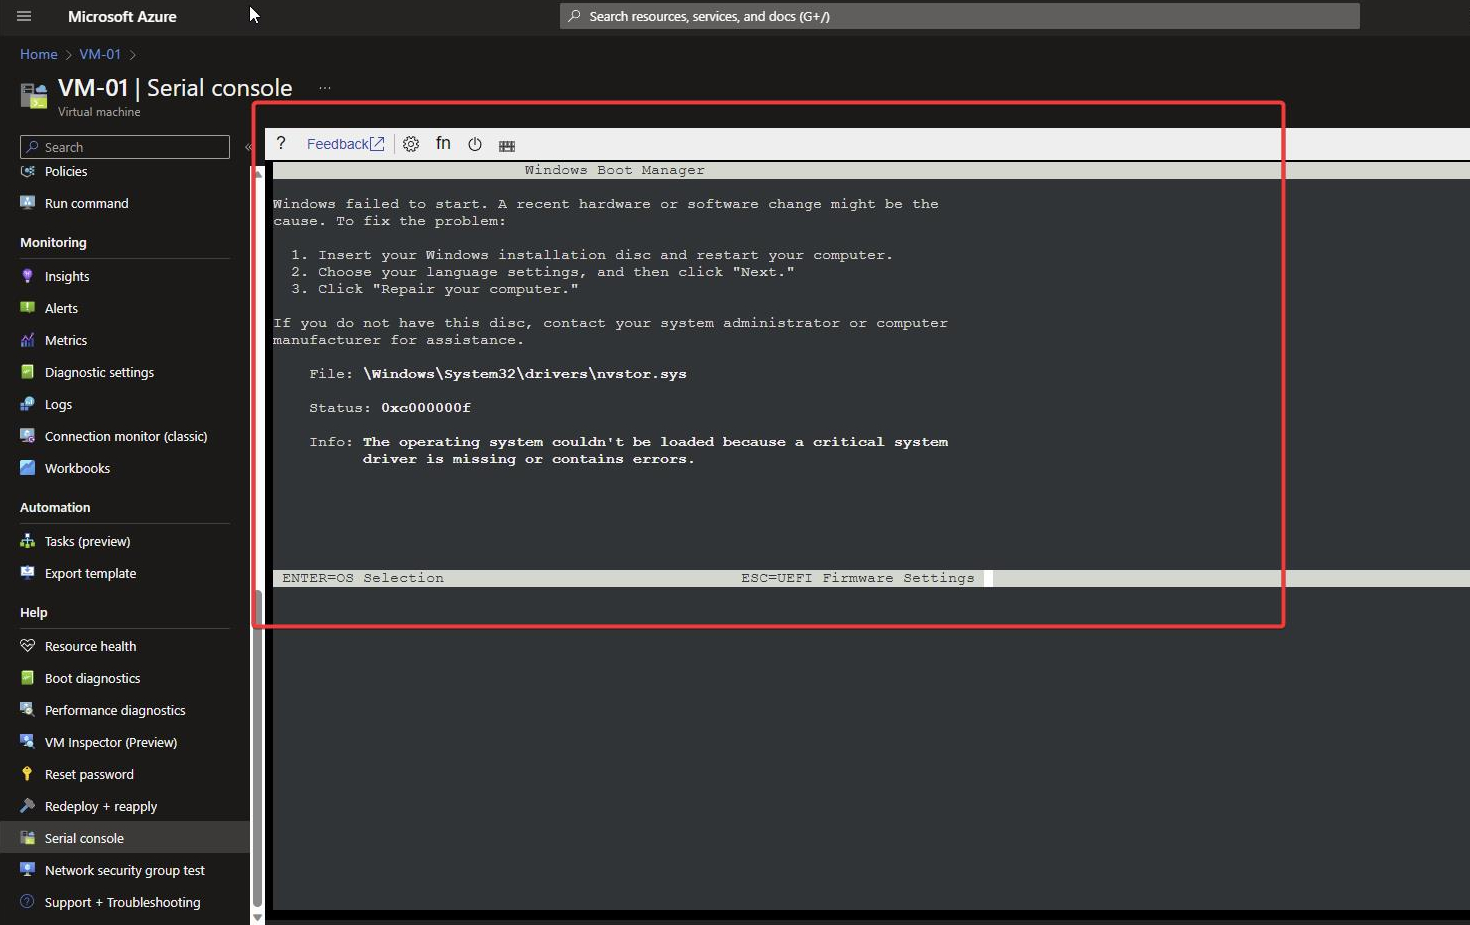The height and width of the screenshot is (925, 1470).
Task: Click the Feedback link
Action: pos(340,143)
